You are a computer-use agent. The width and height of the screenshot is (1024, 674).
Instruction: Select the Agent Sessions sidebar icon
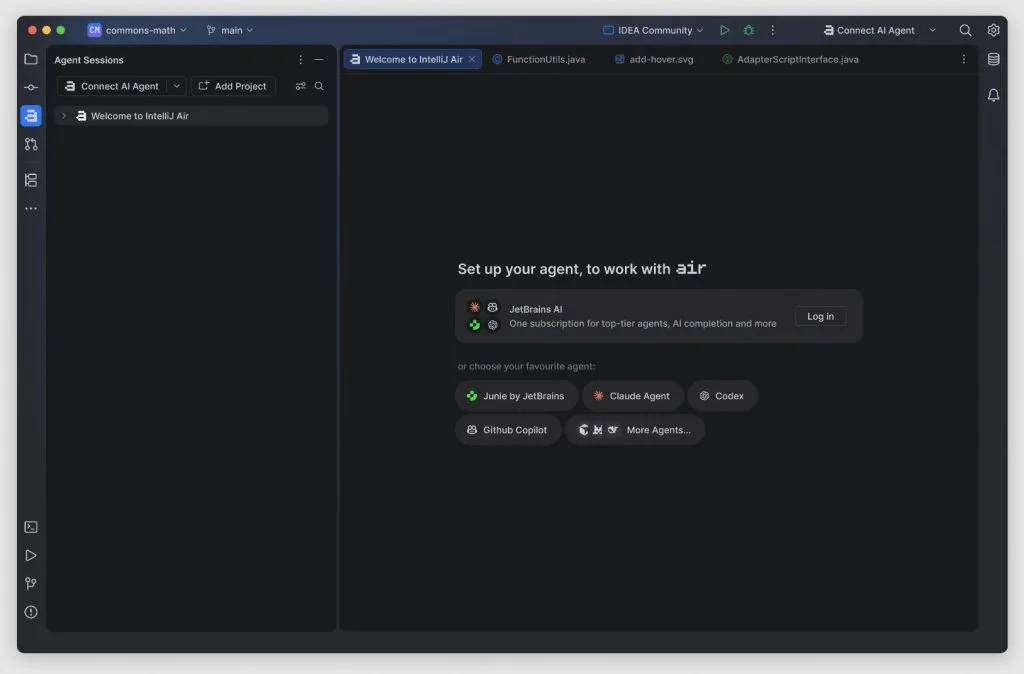click(31, 116)
